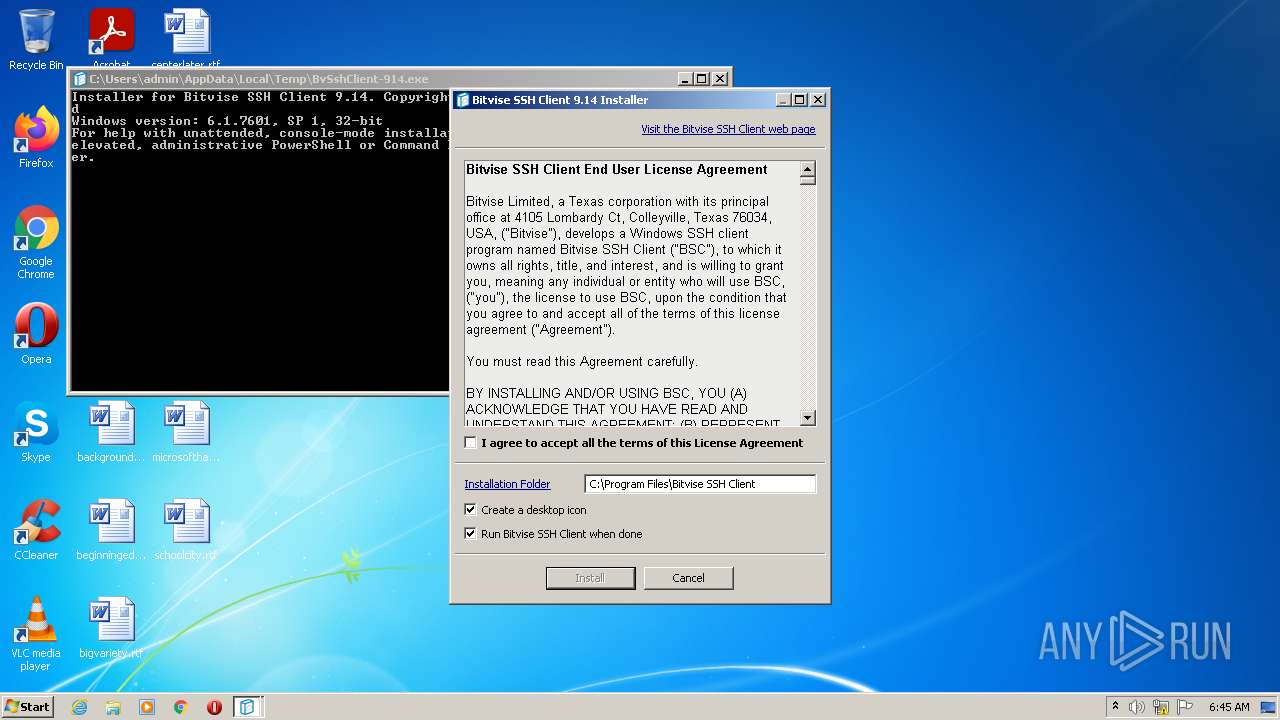Close the console window
Image resolution: width=1280 pixels, height=720 pixels.
click(719, 79)
